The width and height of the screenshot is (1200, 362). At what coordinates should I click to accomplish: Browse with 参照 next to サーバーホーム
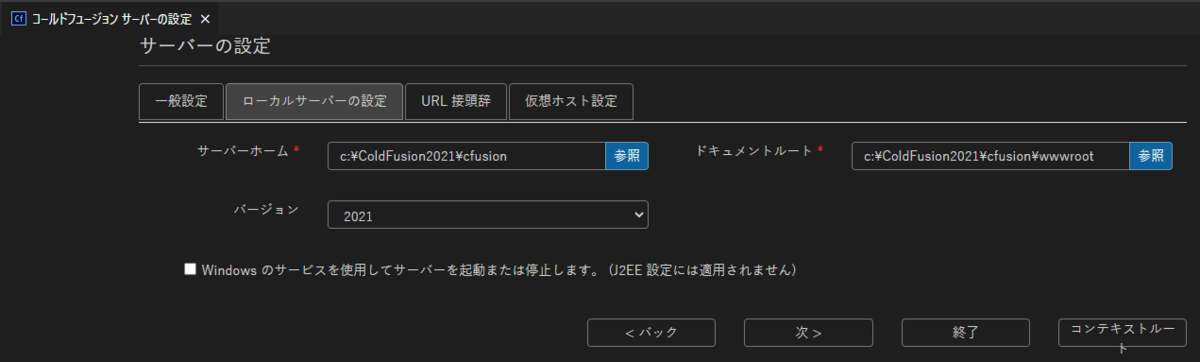pos(627,156)
